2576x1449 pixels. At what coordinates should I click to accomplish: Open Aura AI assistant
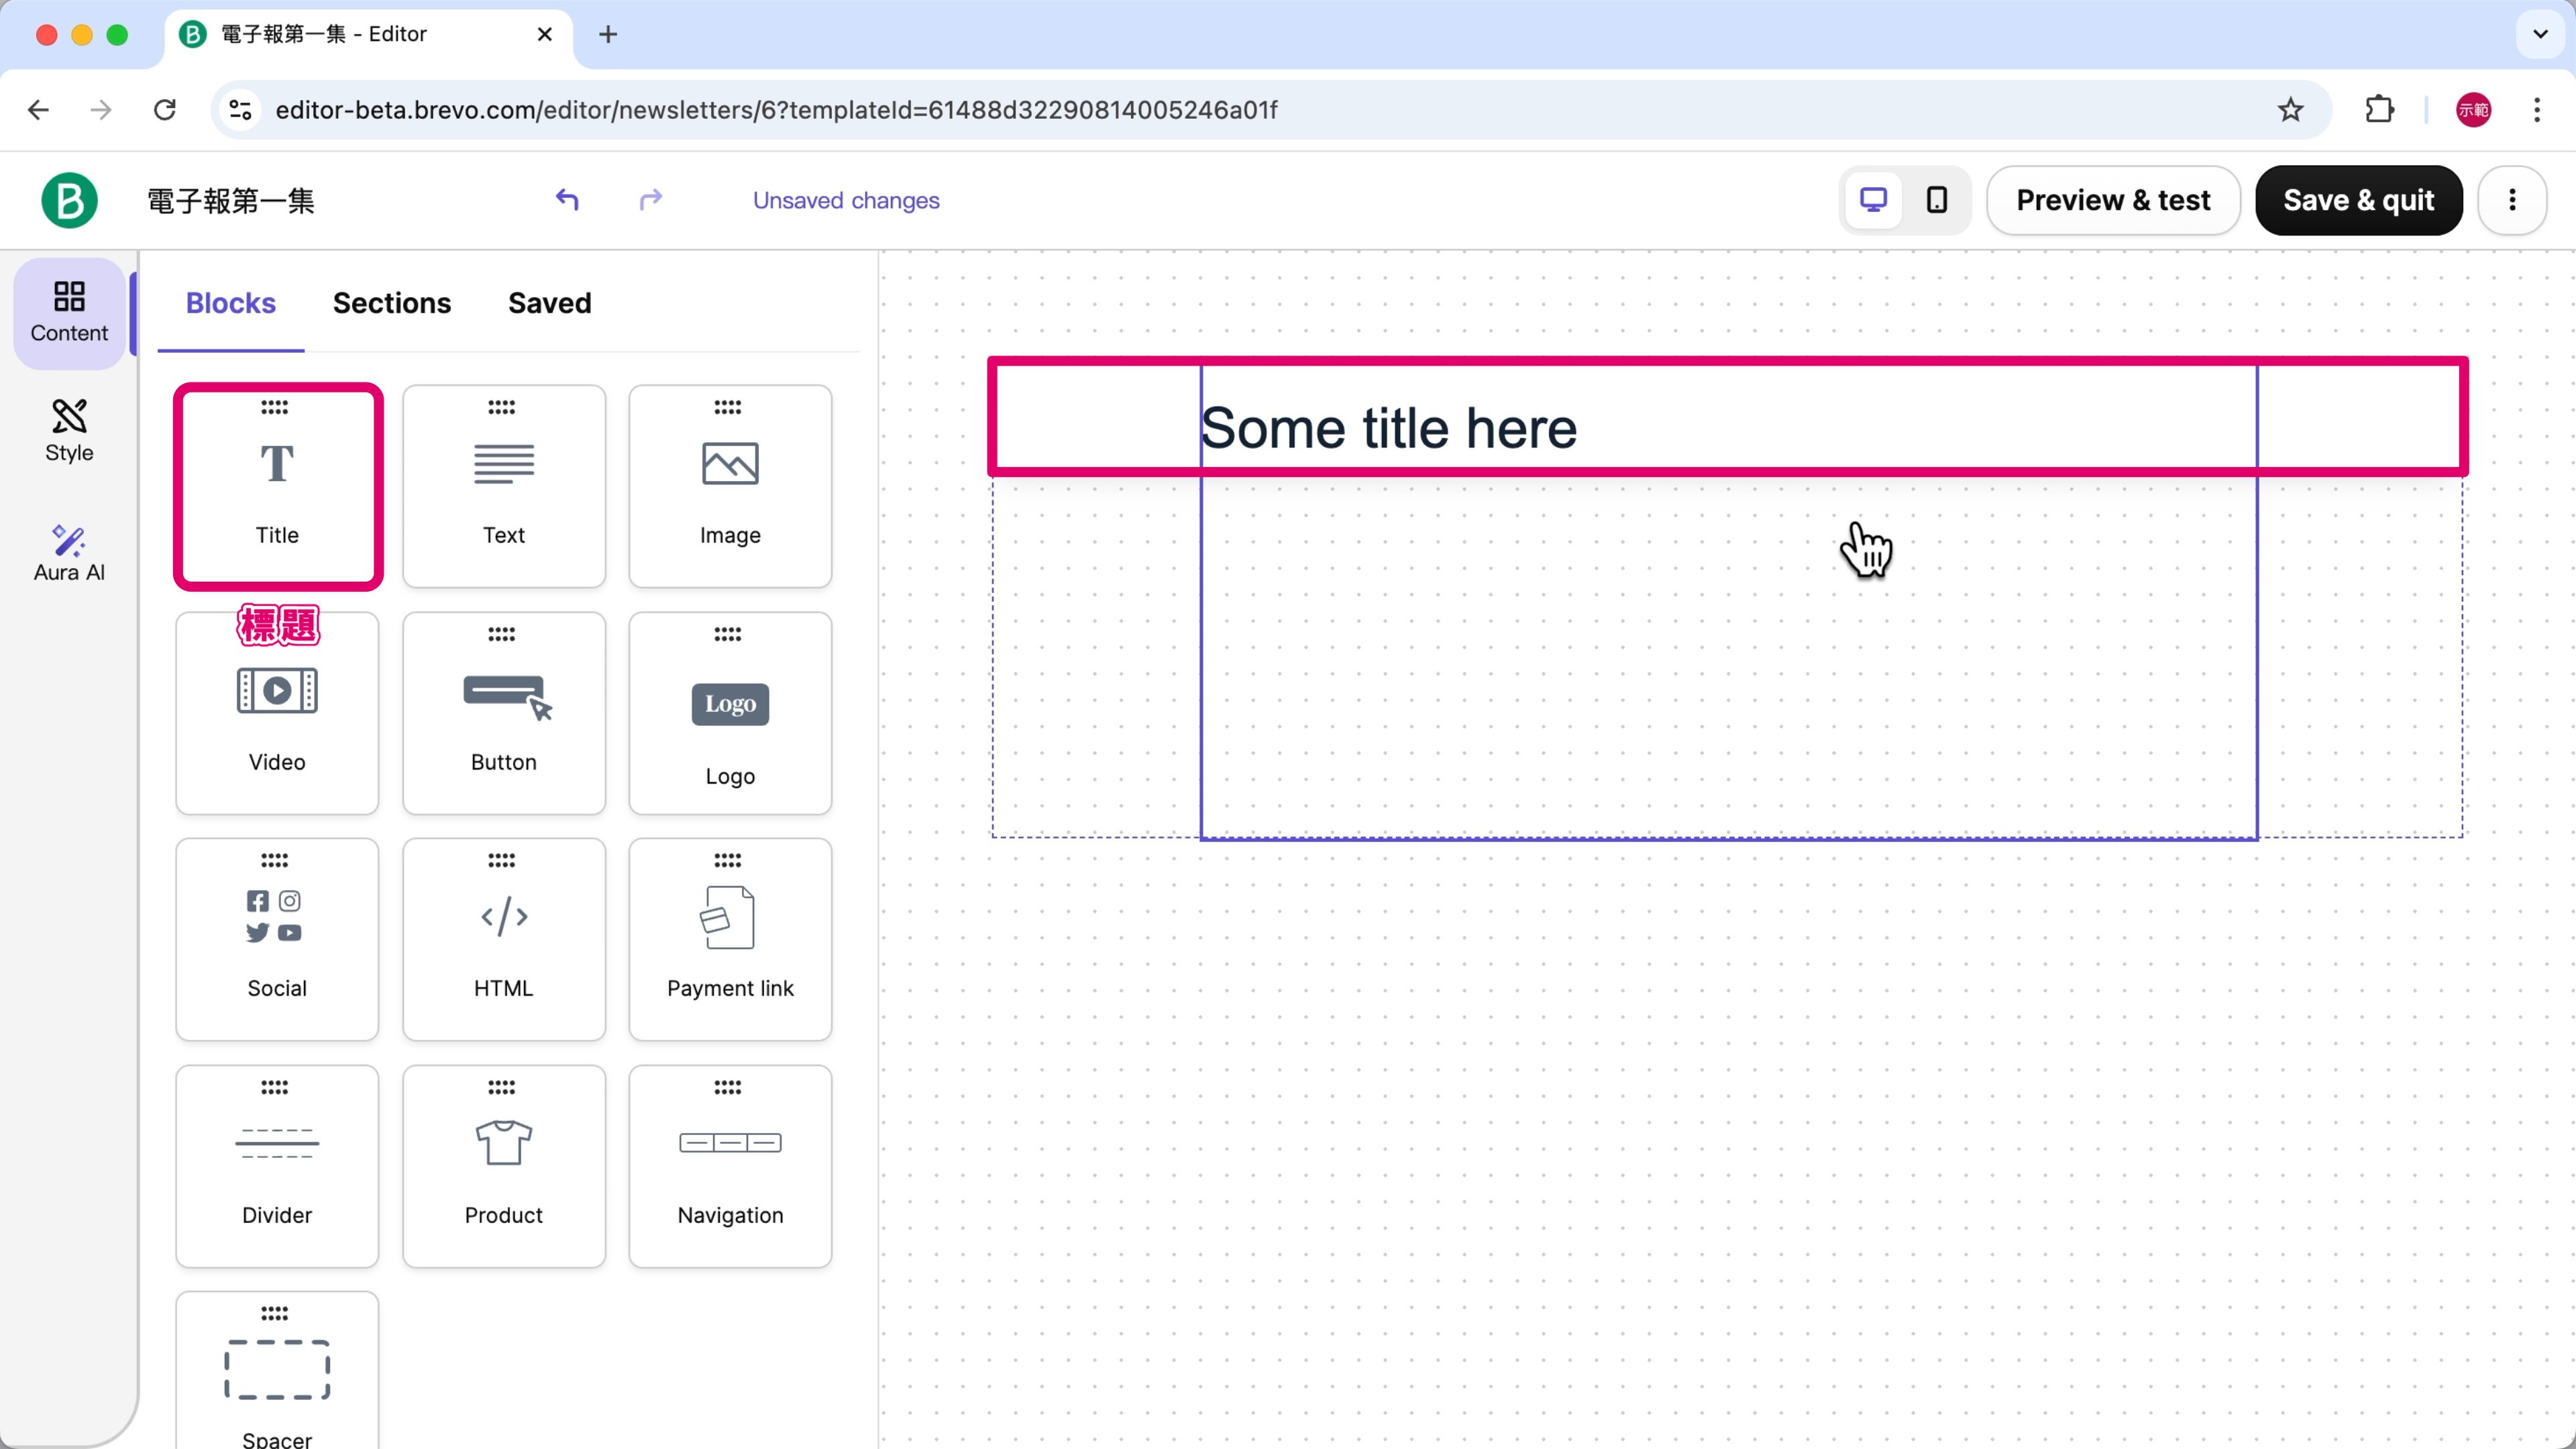[69, 552]
